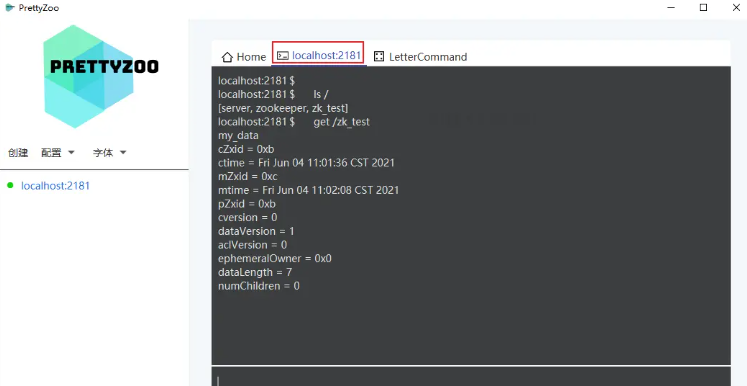The height and width of the screenshot is (386, 747).
Task: Maximize the PrettyZoo window
Action: (x=703, y=8)
